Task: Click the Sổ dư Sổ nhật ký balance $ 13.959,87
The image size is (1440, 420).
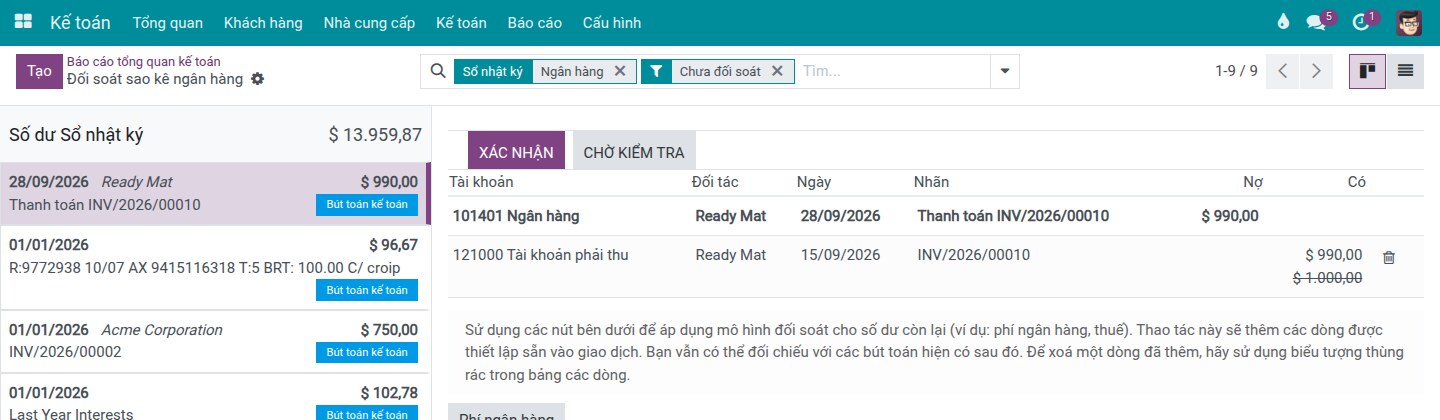Action: (375, 135)
